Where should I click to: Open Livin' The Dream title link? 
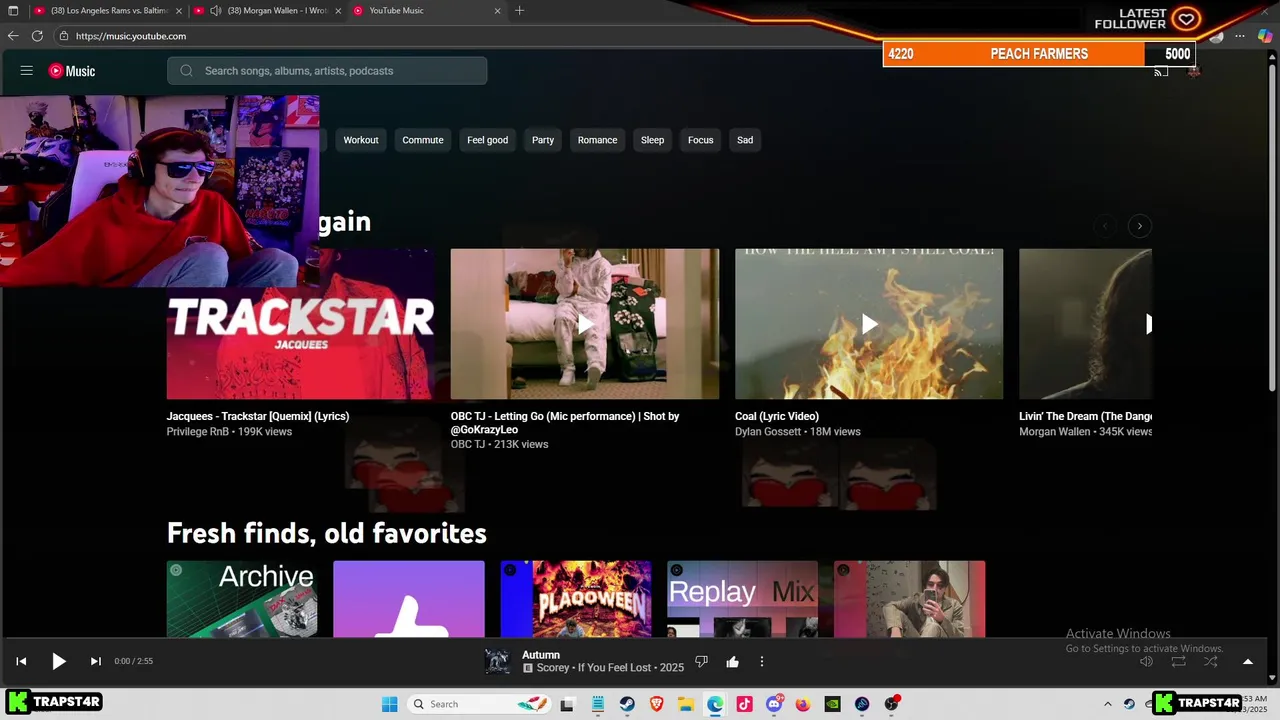pos(1085,416)
